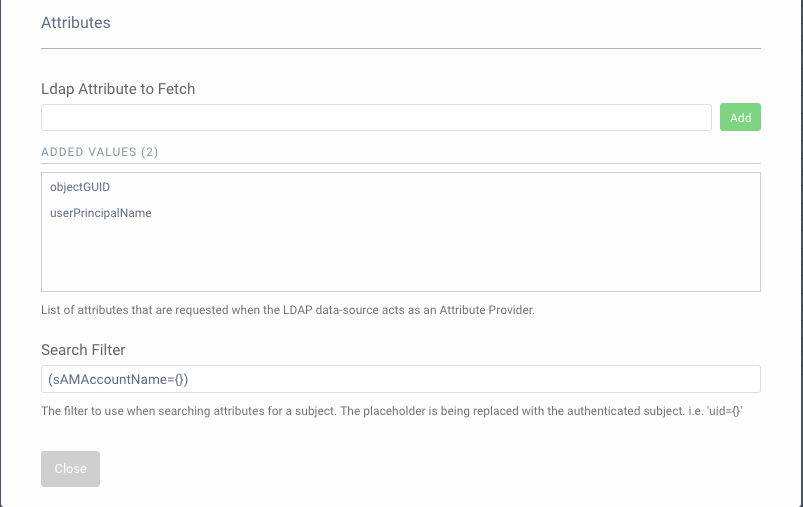The height and width of the screenshot is (507, 803).
Task: Focus the Ldap Attribute to Fetch input
Action: tap(375, 117)
